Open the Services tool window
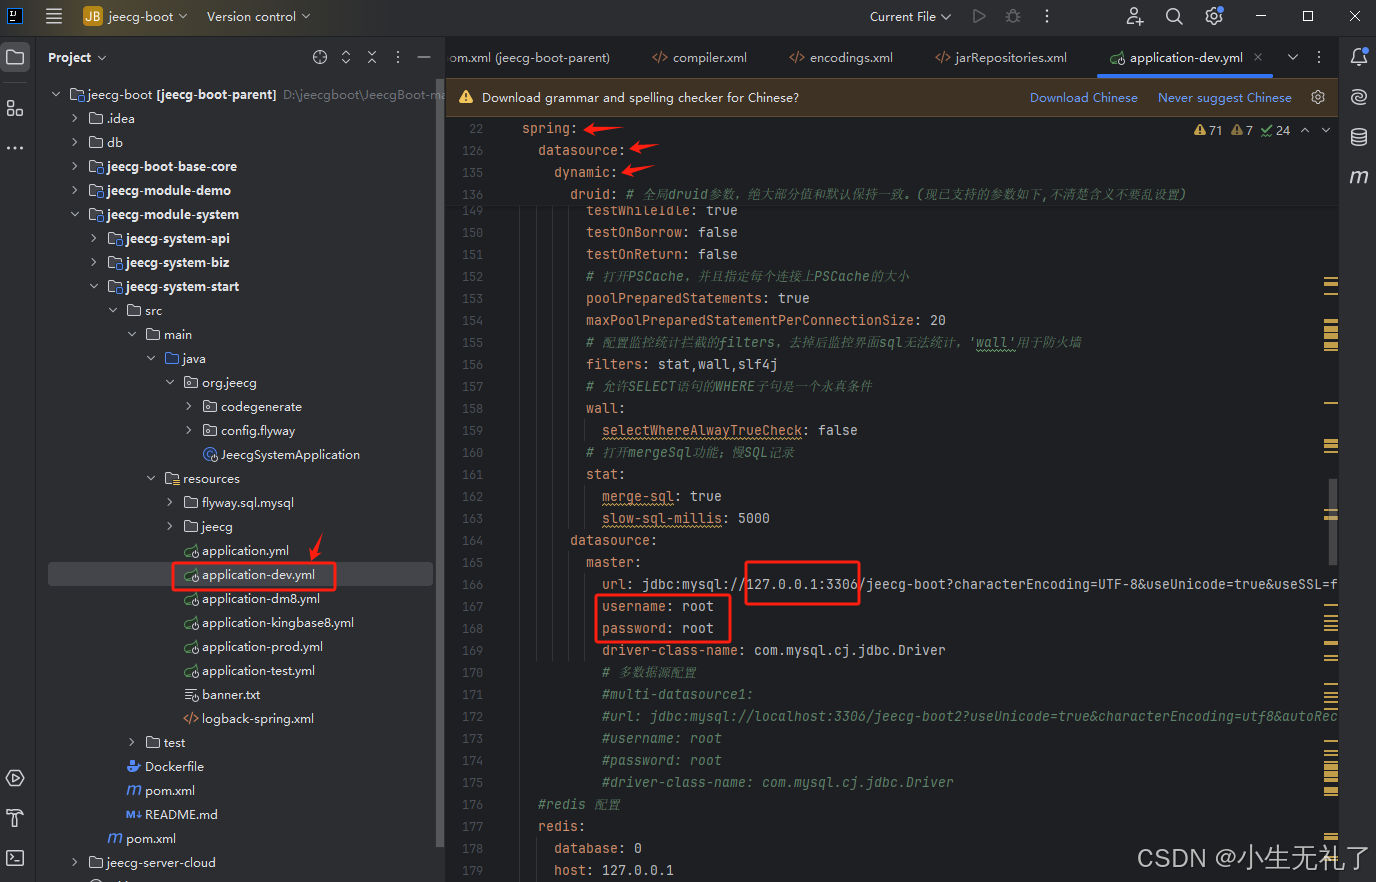The image size is (1376, 882). [x=15, y=778]
